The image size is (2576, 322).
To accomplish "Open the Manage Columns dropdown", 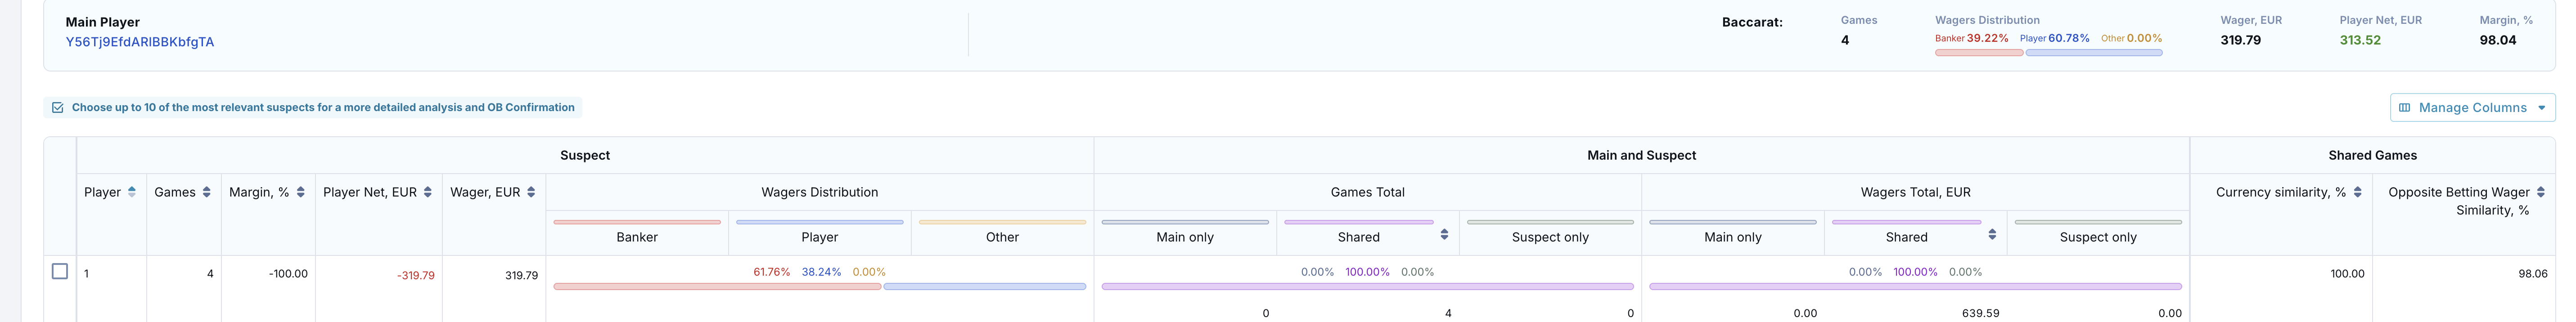I will (2472, 108).
